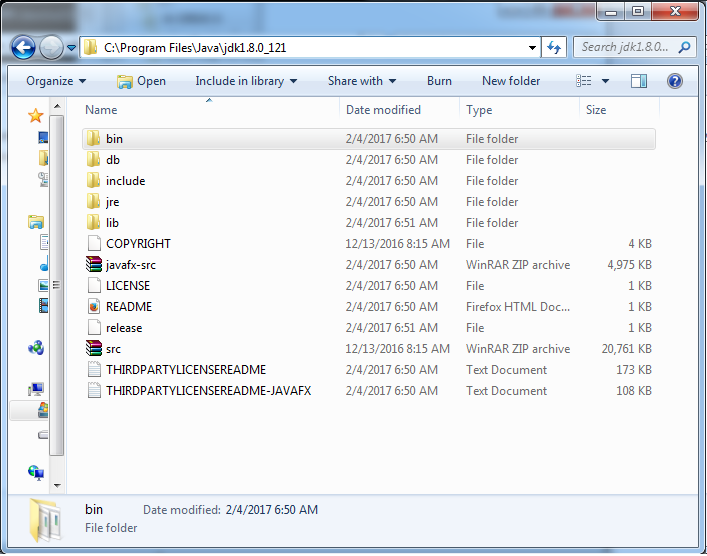Click the 'COPYRIGHT' file name
The height and width of the screenshot is (556, 707).
pyautogui.click(x=138, y=244)
